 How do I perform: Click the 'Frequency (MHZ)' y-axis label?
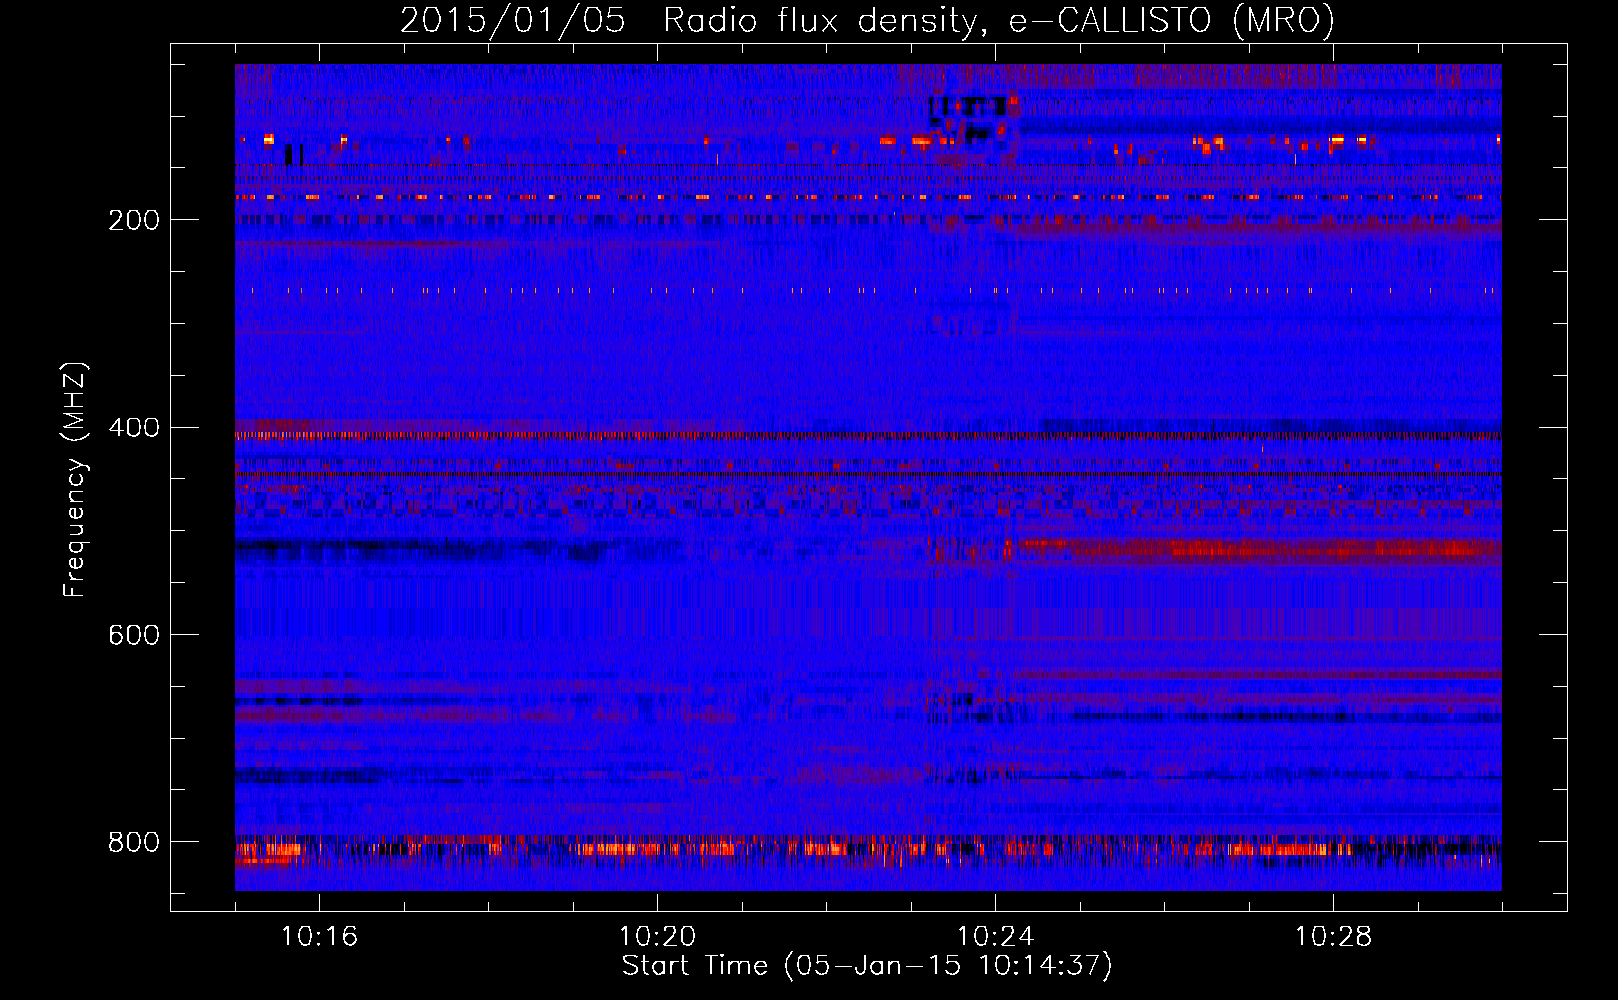tap(74, 479)
